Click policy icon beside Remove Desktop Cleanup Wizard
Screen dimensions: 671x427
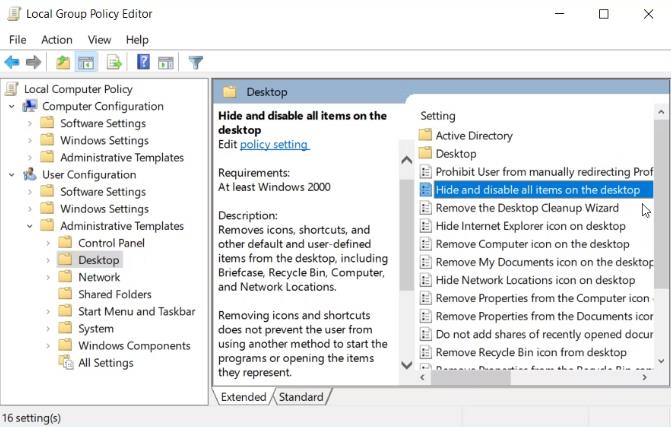click(425, 208)
